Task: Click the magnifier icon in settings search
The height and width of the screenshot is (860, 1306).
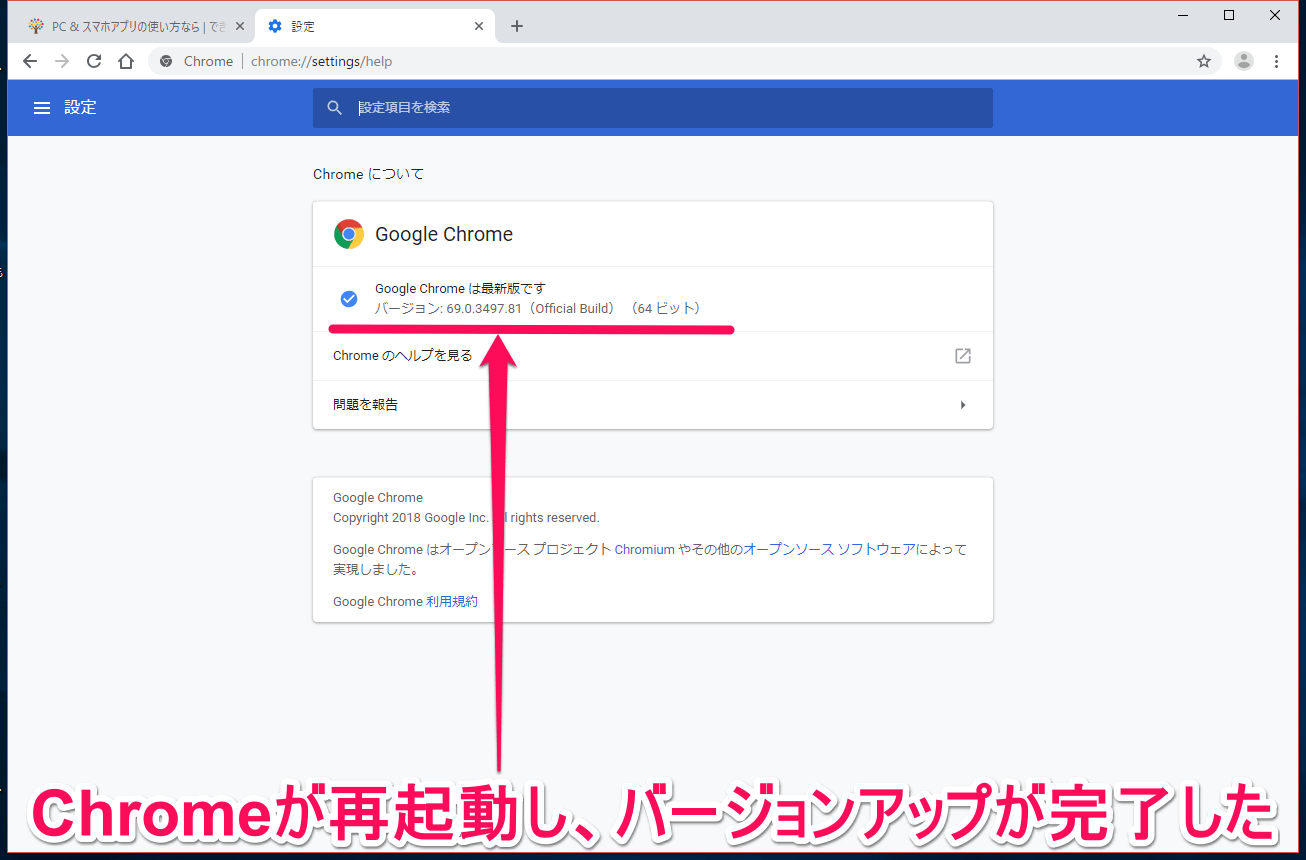Action: click(x=335, y=107)
